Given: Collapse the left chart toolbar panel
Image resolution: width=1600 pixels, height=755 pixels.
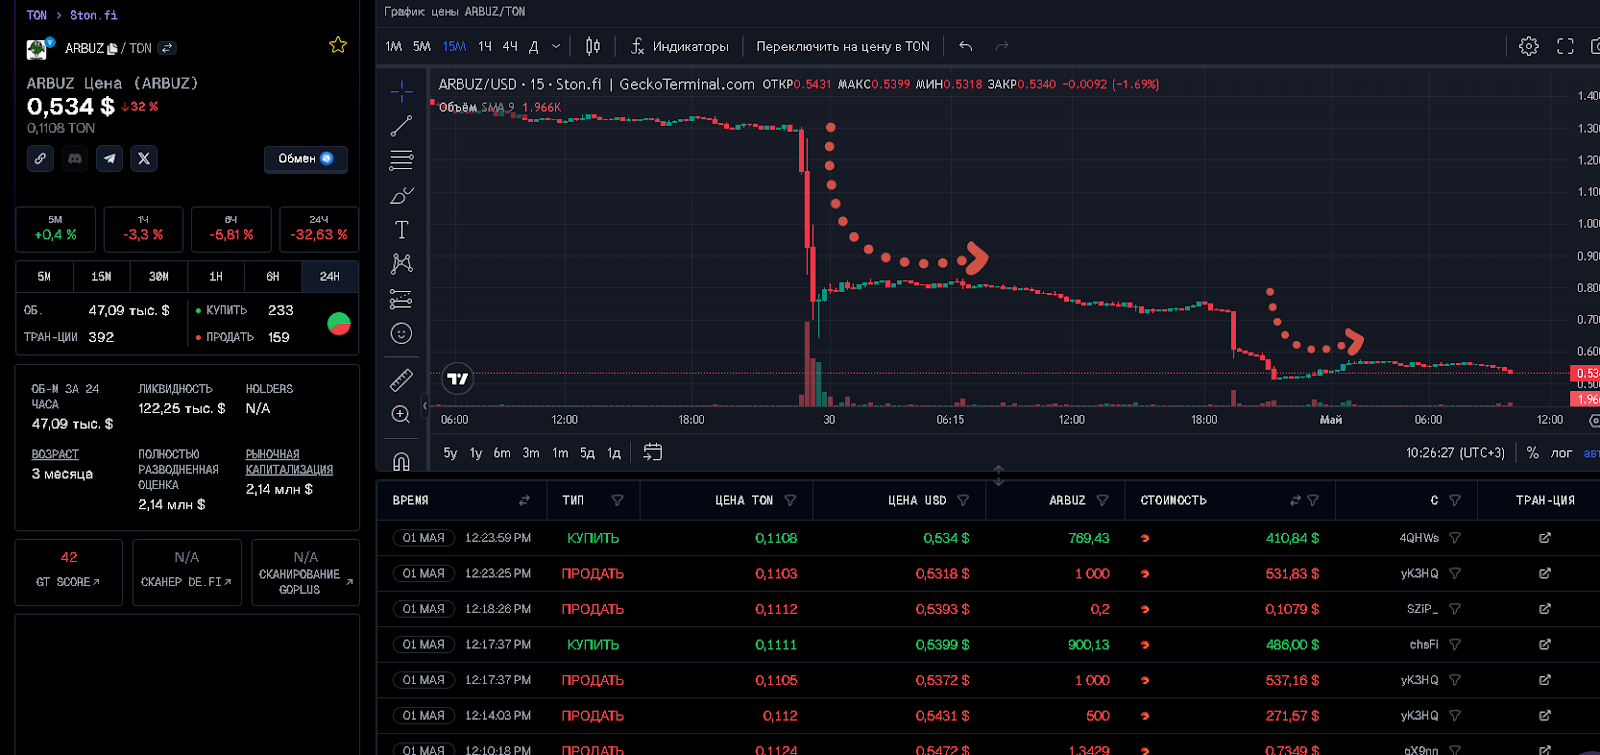Looking at the screenshot, I should click(425, 405).
